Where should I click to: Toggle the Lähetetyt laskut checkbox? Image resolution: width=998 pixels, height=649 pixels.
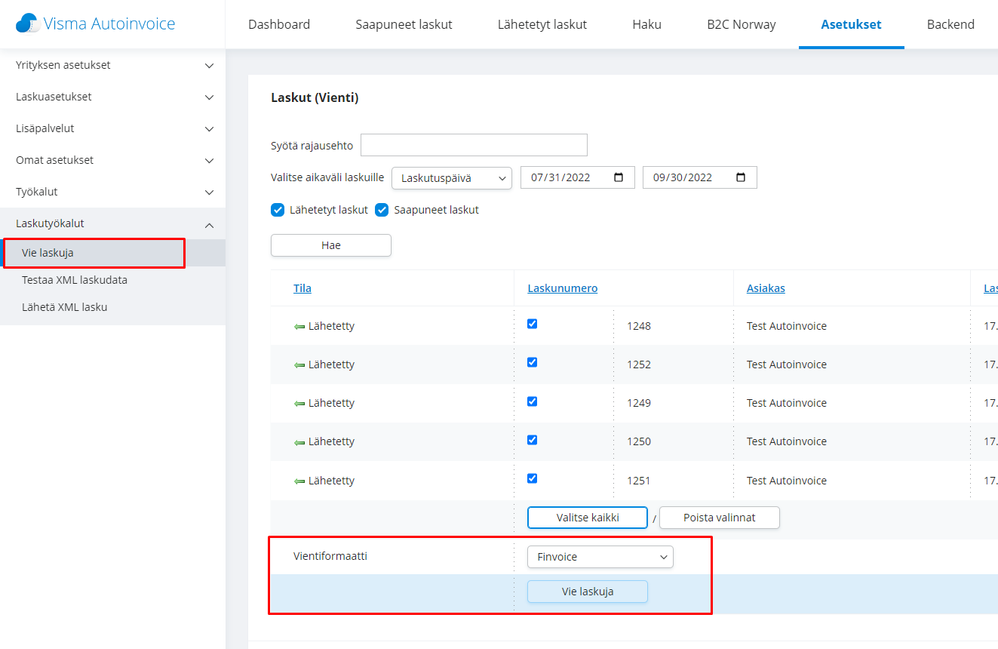(x=278, y=210)
